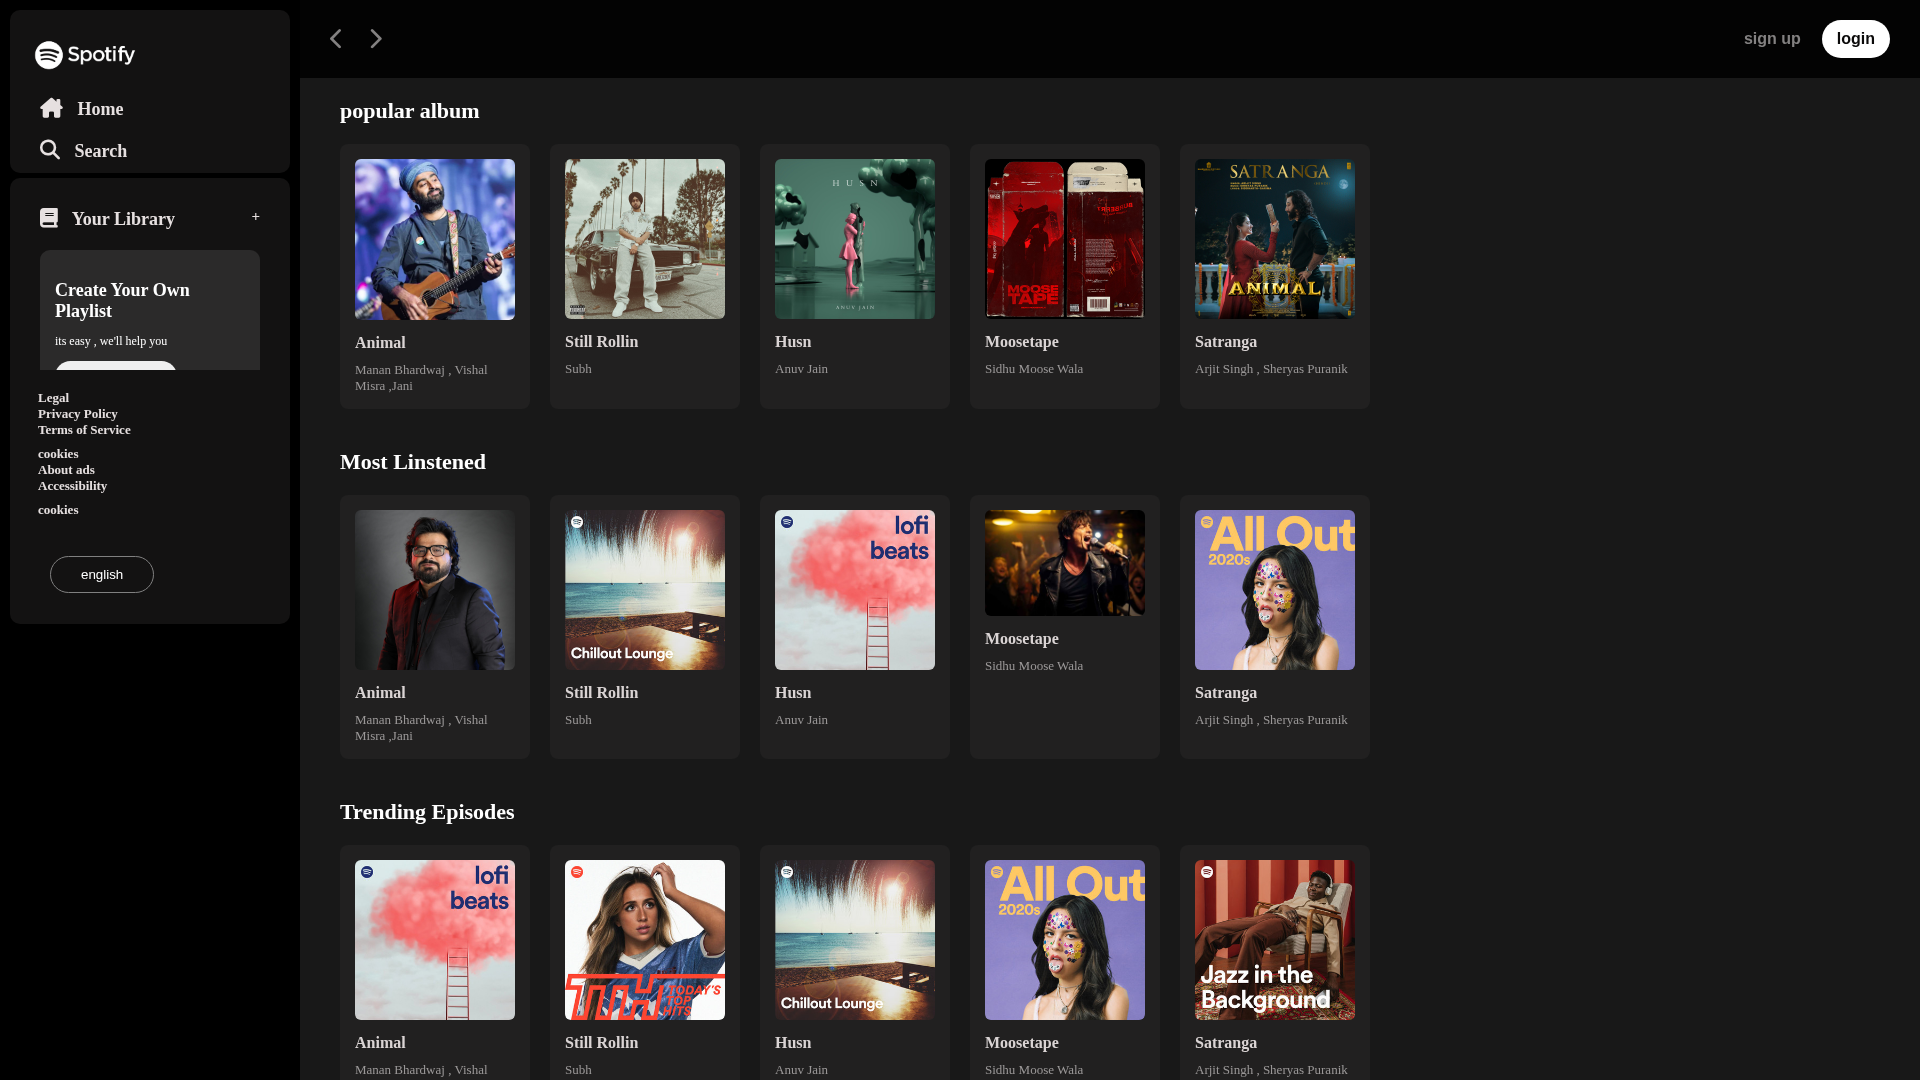Open Husn album cover in popular album

855,239
